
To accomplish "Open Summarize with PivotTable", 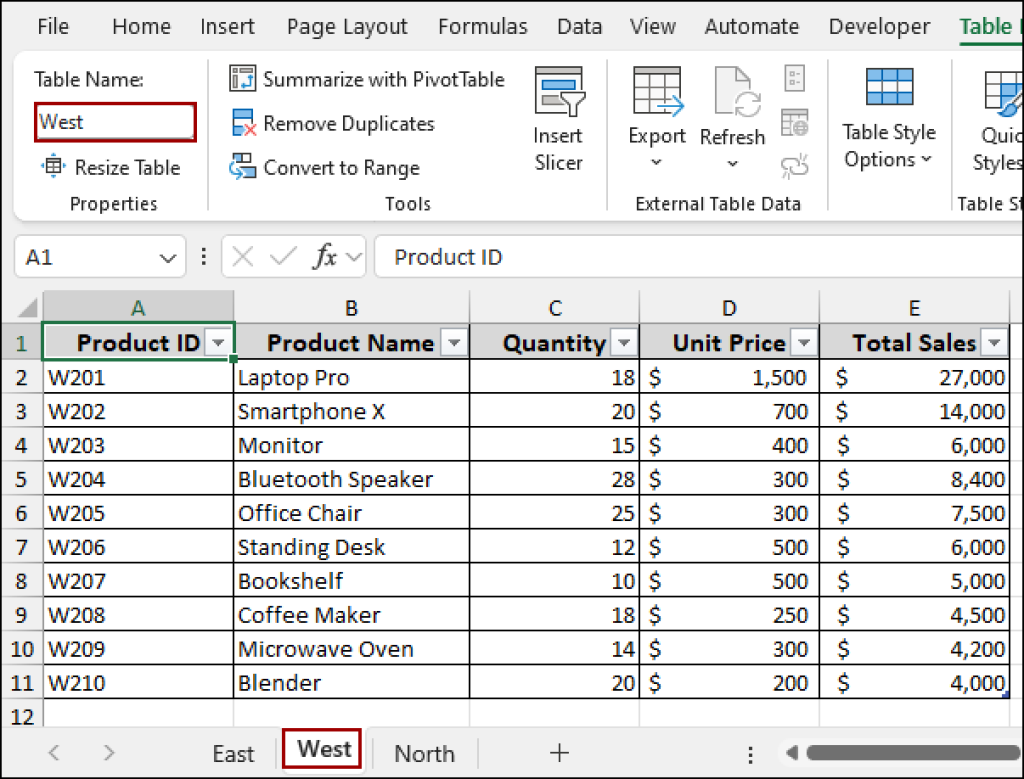I will 371,79.
